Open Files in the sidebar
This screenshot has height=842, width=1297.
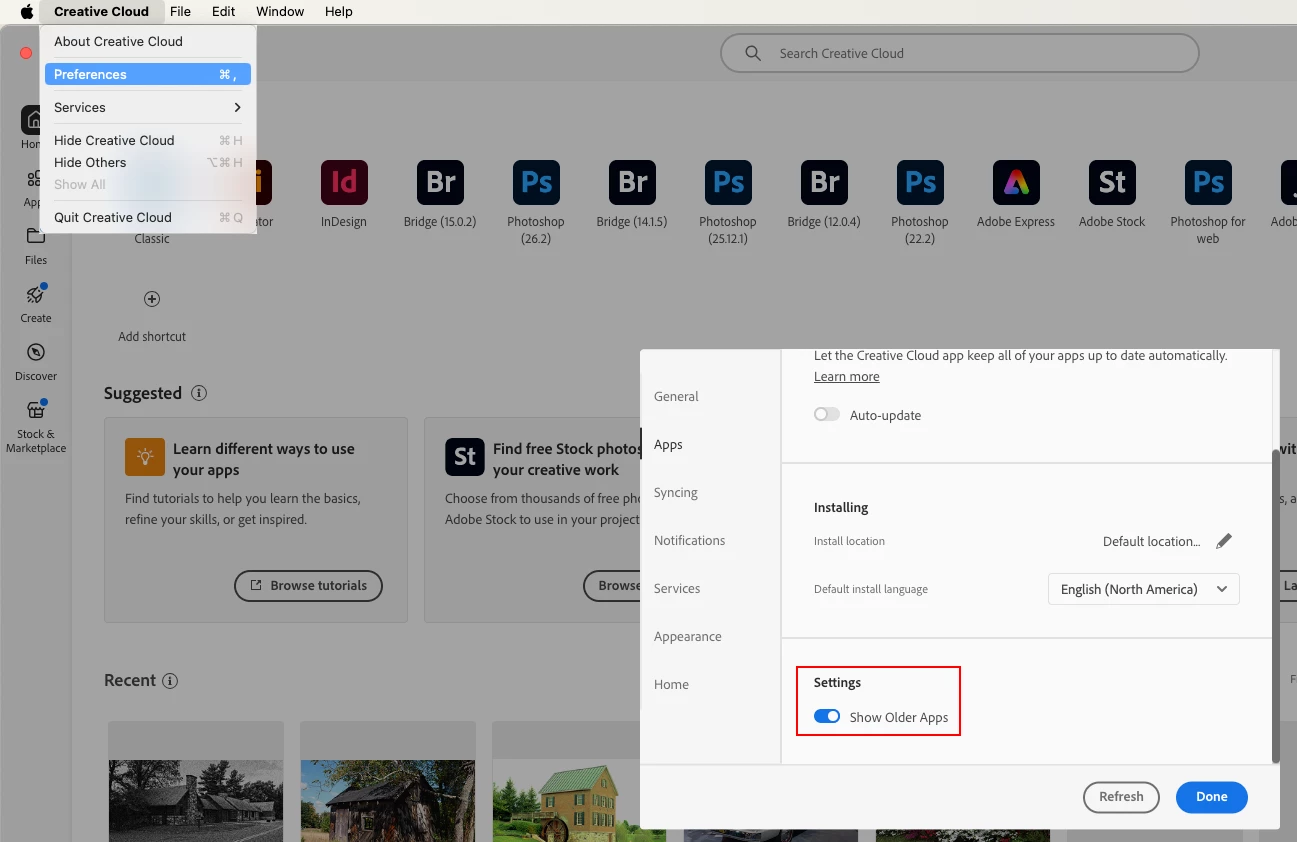click(36, 245)
